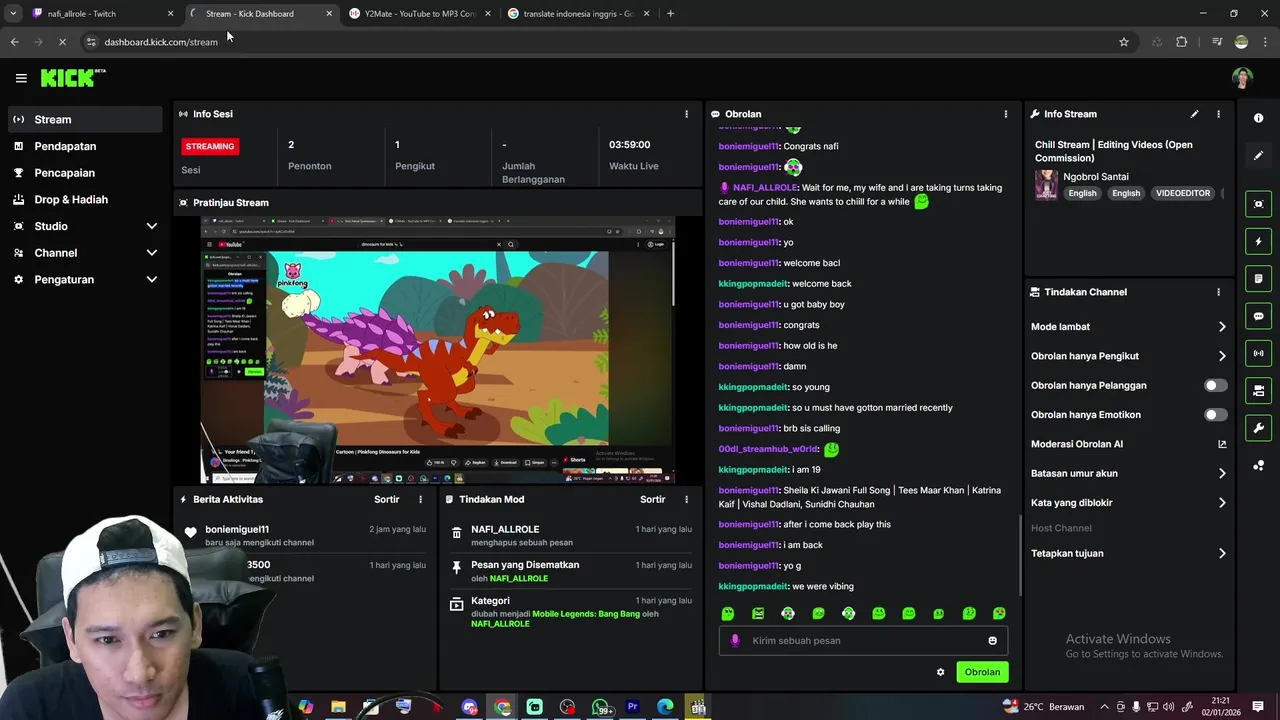Open Obrolan panel three-dot menu
Image resolution: width=1280 pixels, height=720 pixels.
(1006, 114)
